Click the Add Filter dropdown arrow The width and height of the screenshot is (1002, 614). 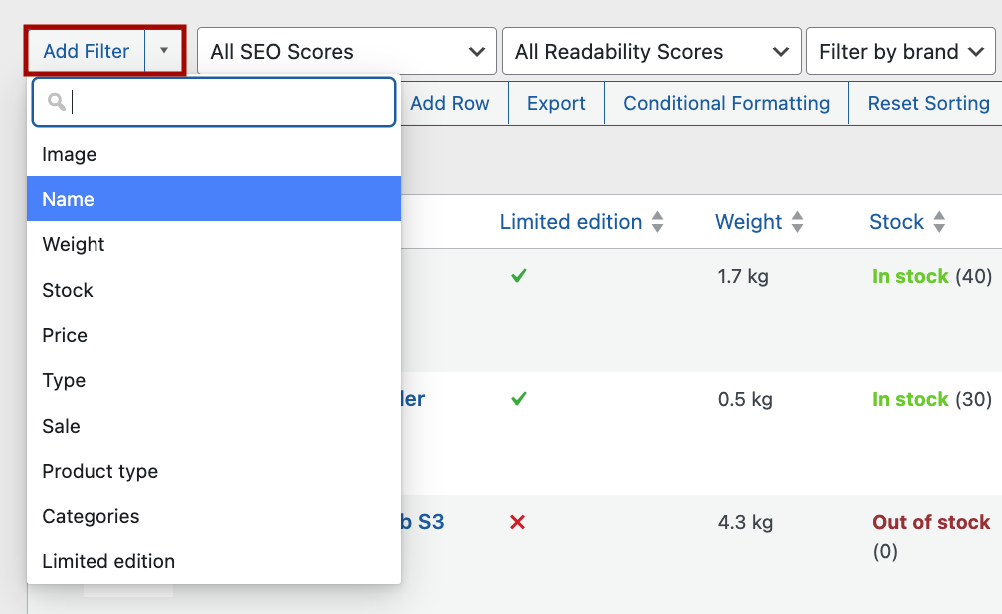click(x=164, y=51)
